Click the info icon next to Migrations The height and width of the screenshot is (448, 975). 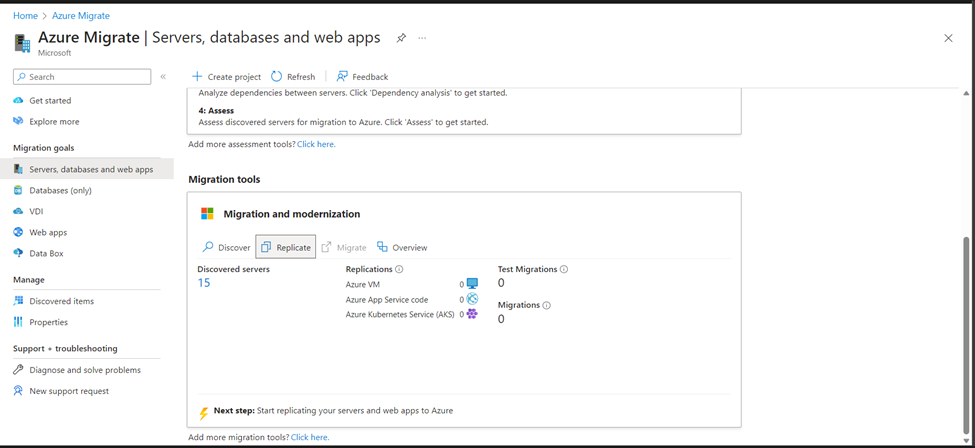pyautogui.click(x=547, y=306)
